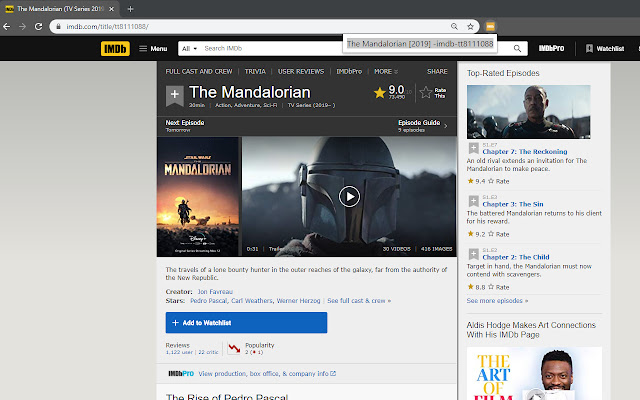The image size is (640, 400).
Task: Click the zoom magnifier icon in address bar
Action: point(454,27)
